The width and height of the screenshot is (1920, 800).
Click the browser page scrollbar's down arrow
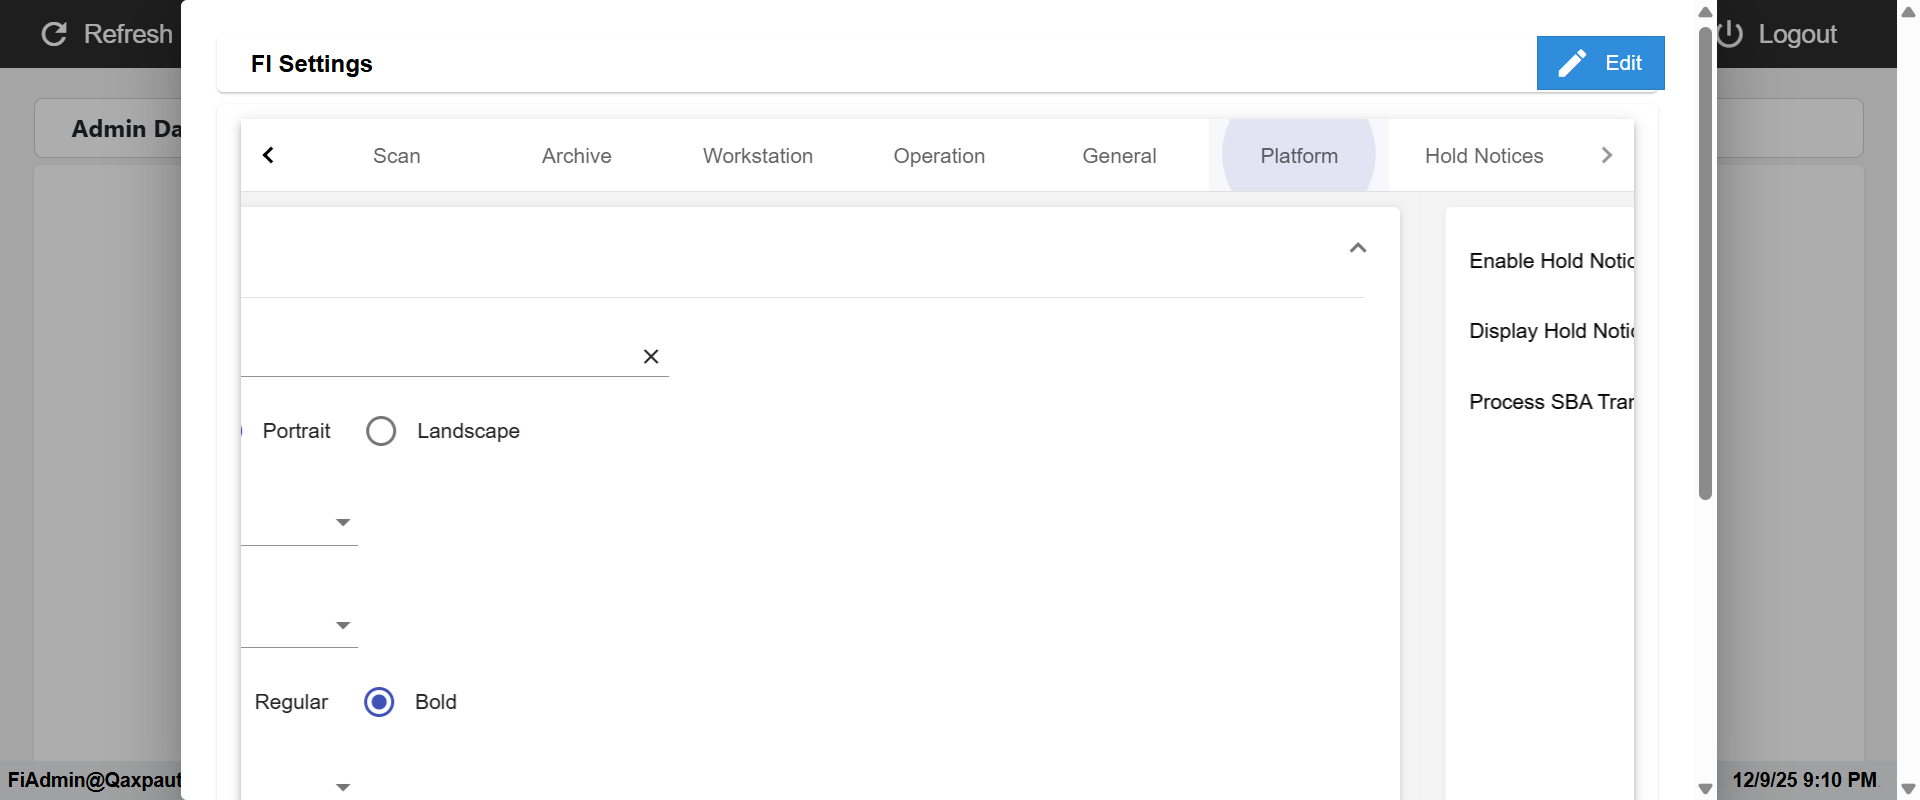1908,789
